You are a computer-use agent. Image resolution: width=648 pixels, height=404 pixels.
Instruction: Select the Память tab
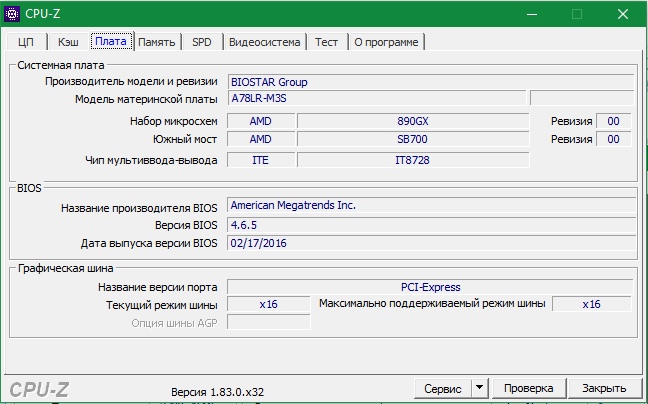(157, 42)
